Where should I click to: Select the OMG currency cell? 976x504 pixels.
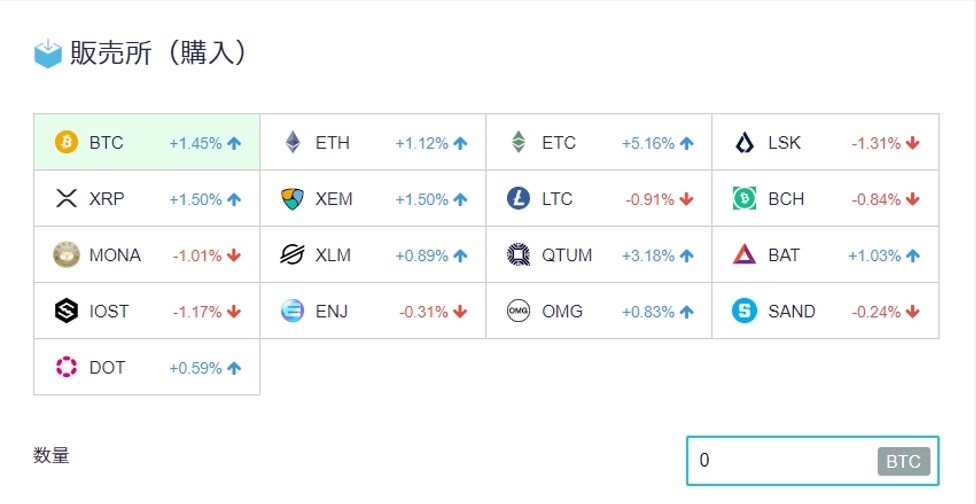click(x=599, y=310)
